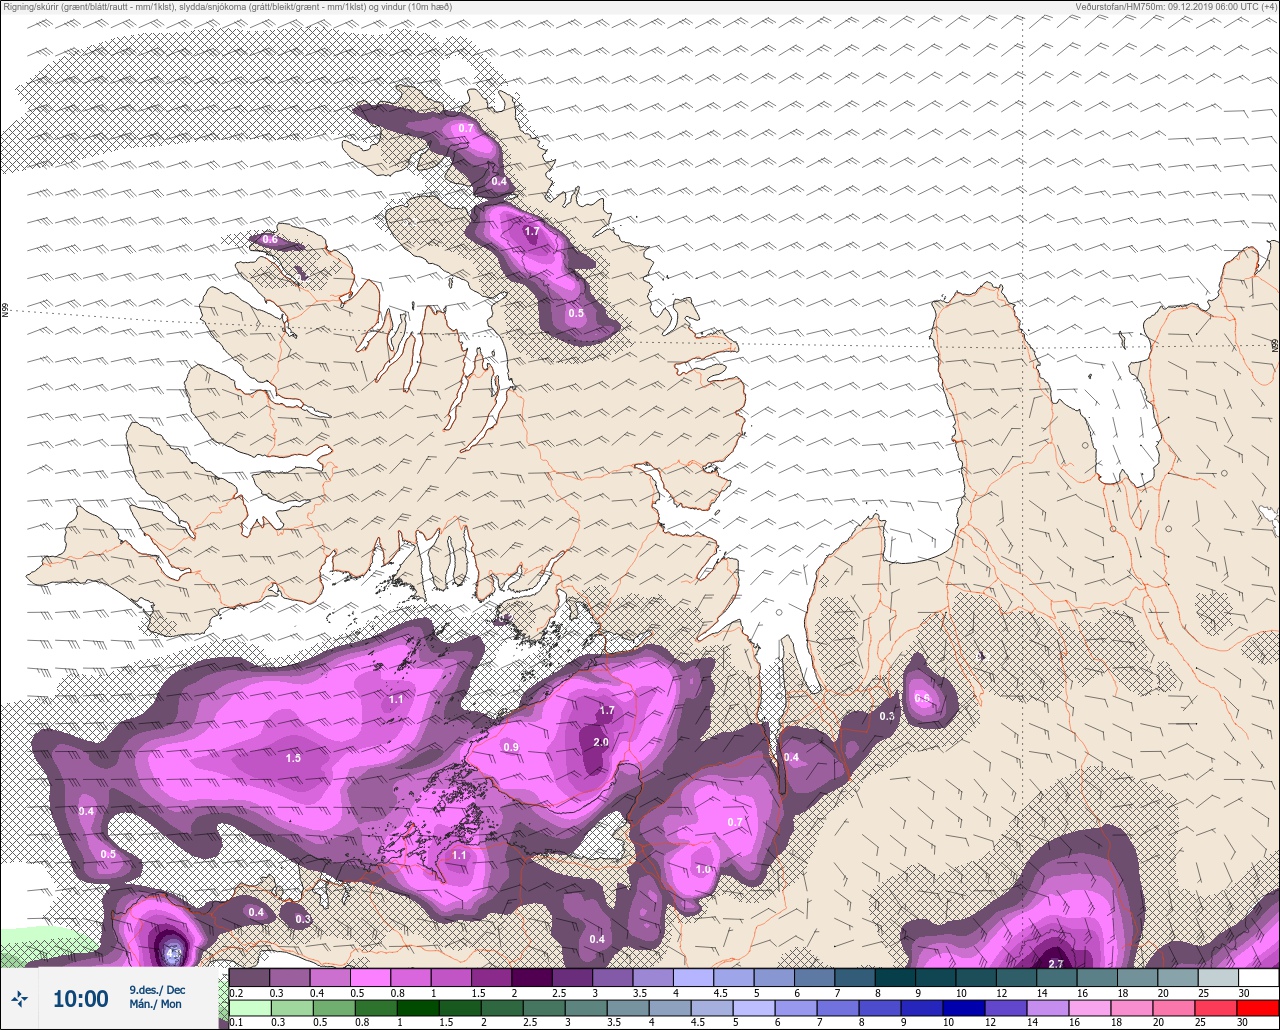Select the pale green 0.1 rain legend swatch
The width and height of the screenshot is (1280, 1030).
(250, 1008)
